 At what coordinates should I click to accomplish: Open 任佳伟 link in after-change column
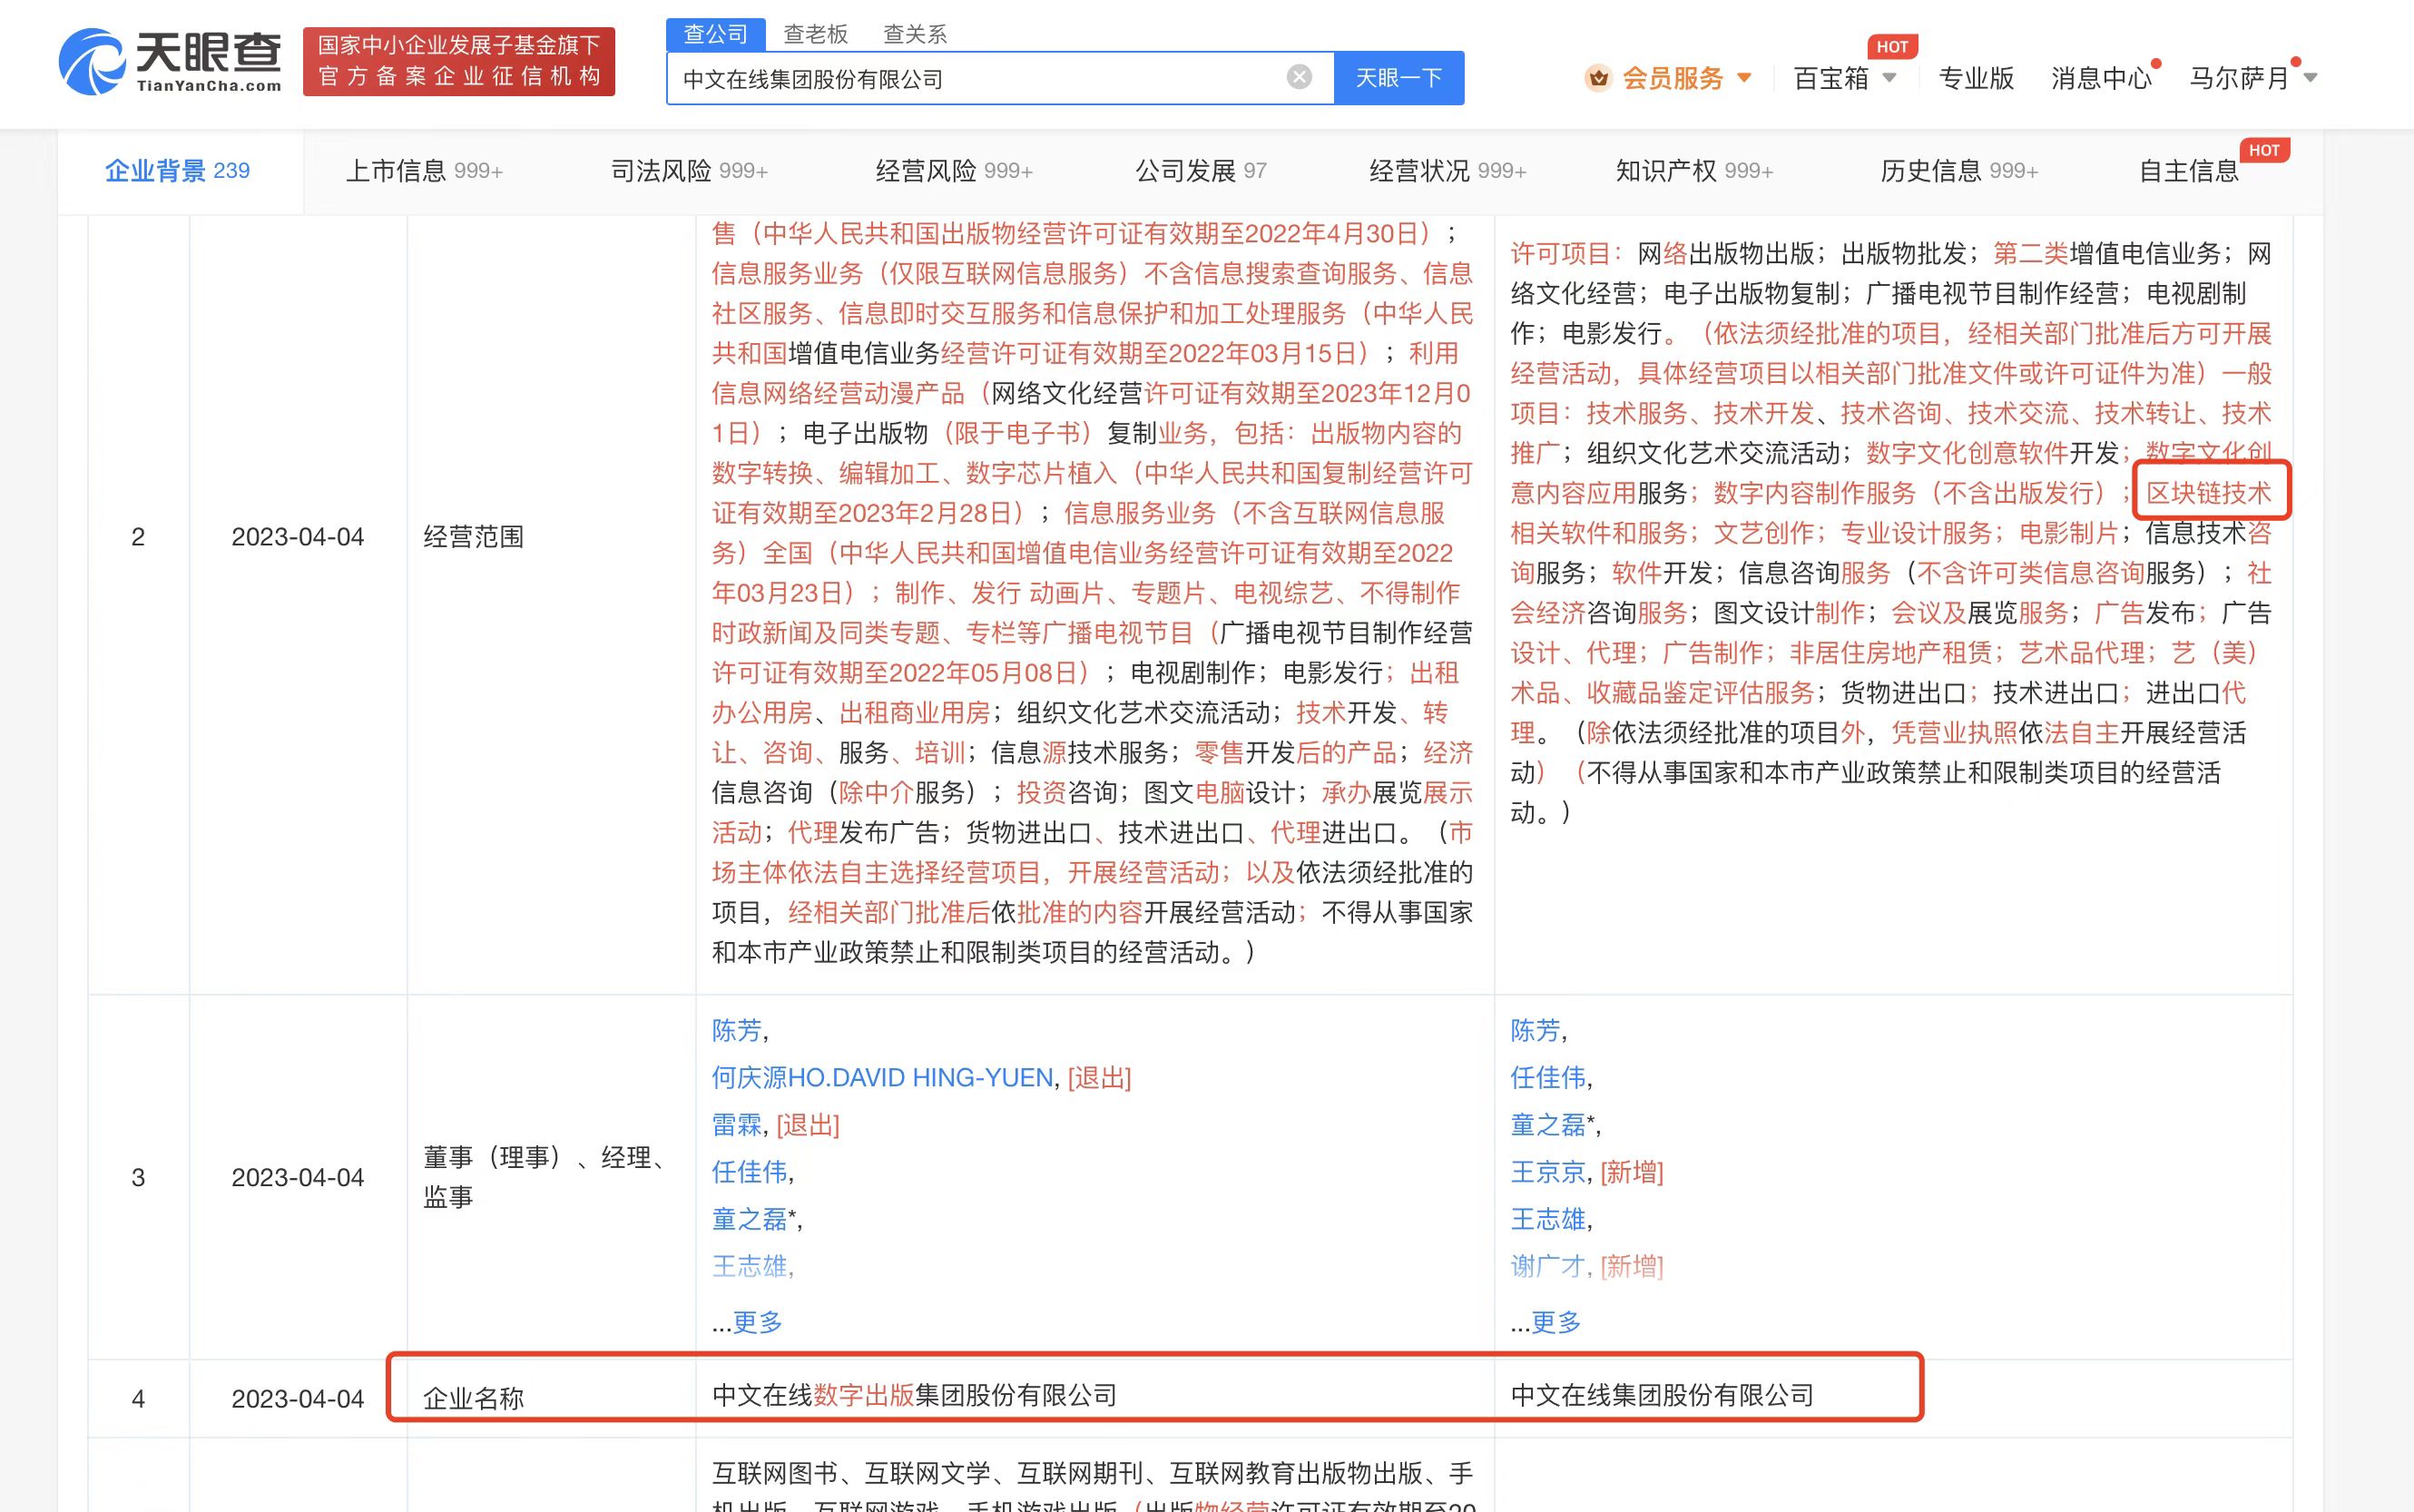click(1547, 1077)
